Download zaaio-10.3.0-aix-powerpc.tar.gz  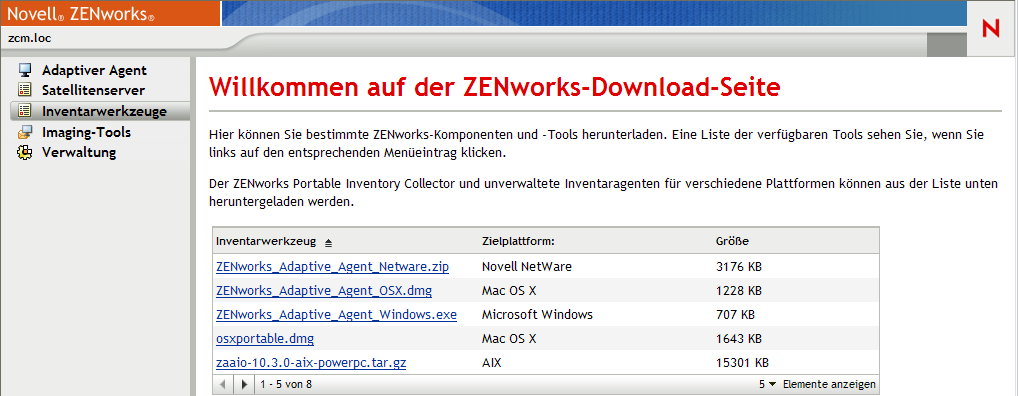click(311, 362)
